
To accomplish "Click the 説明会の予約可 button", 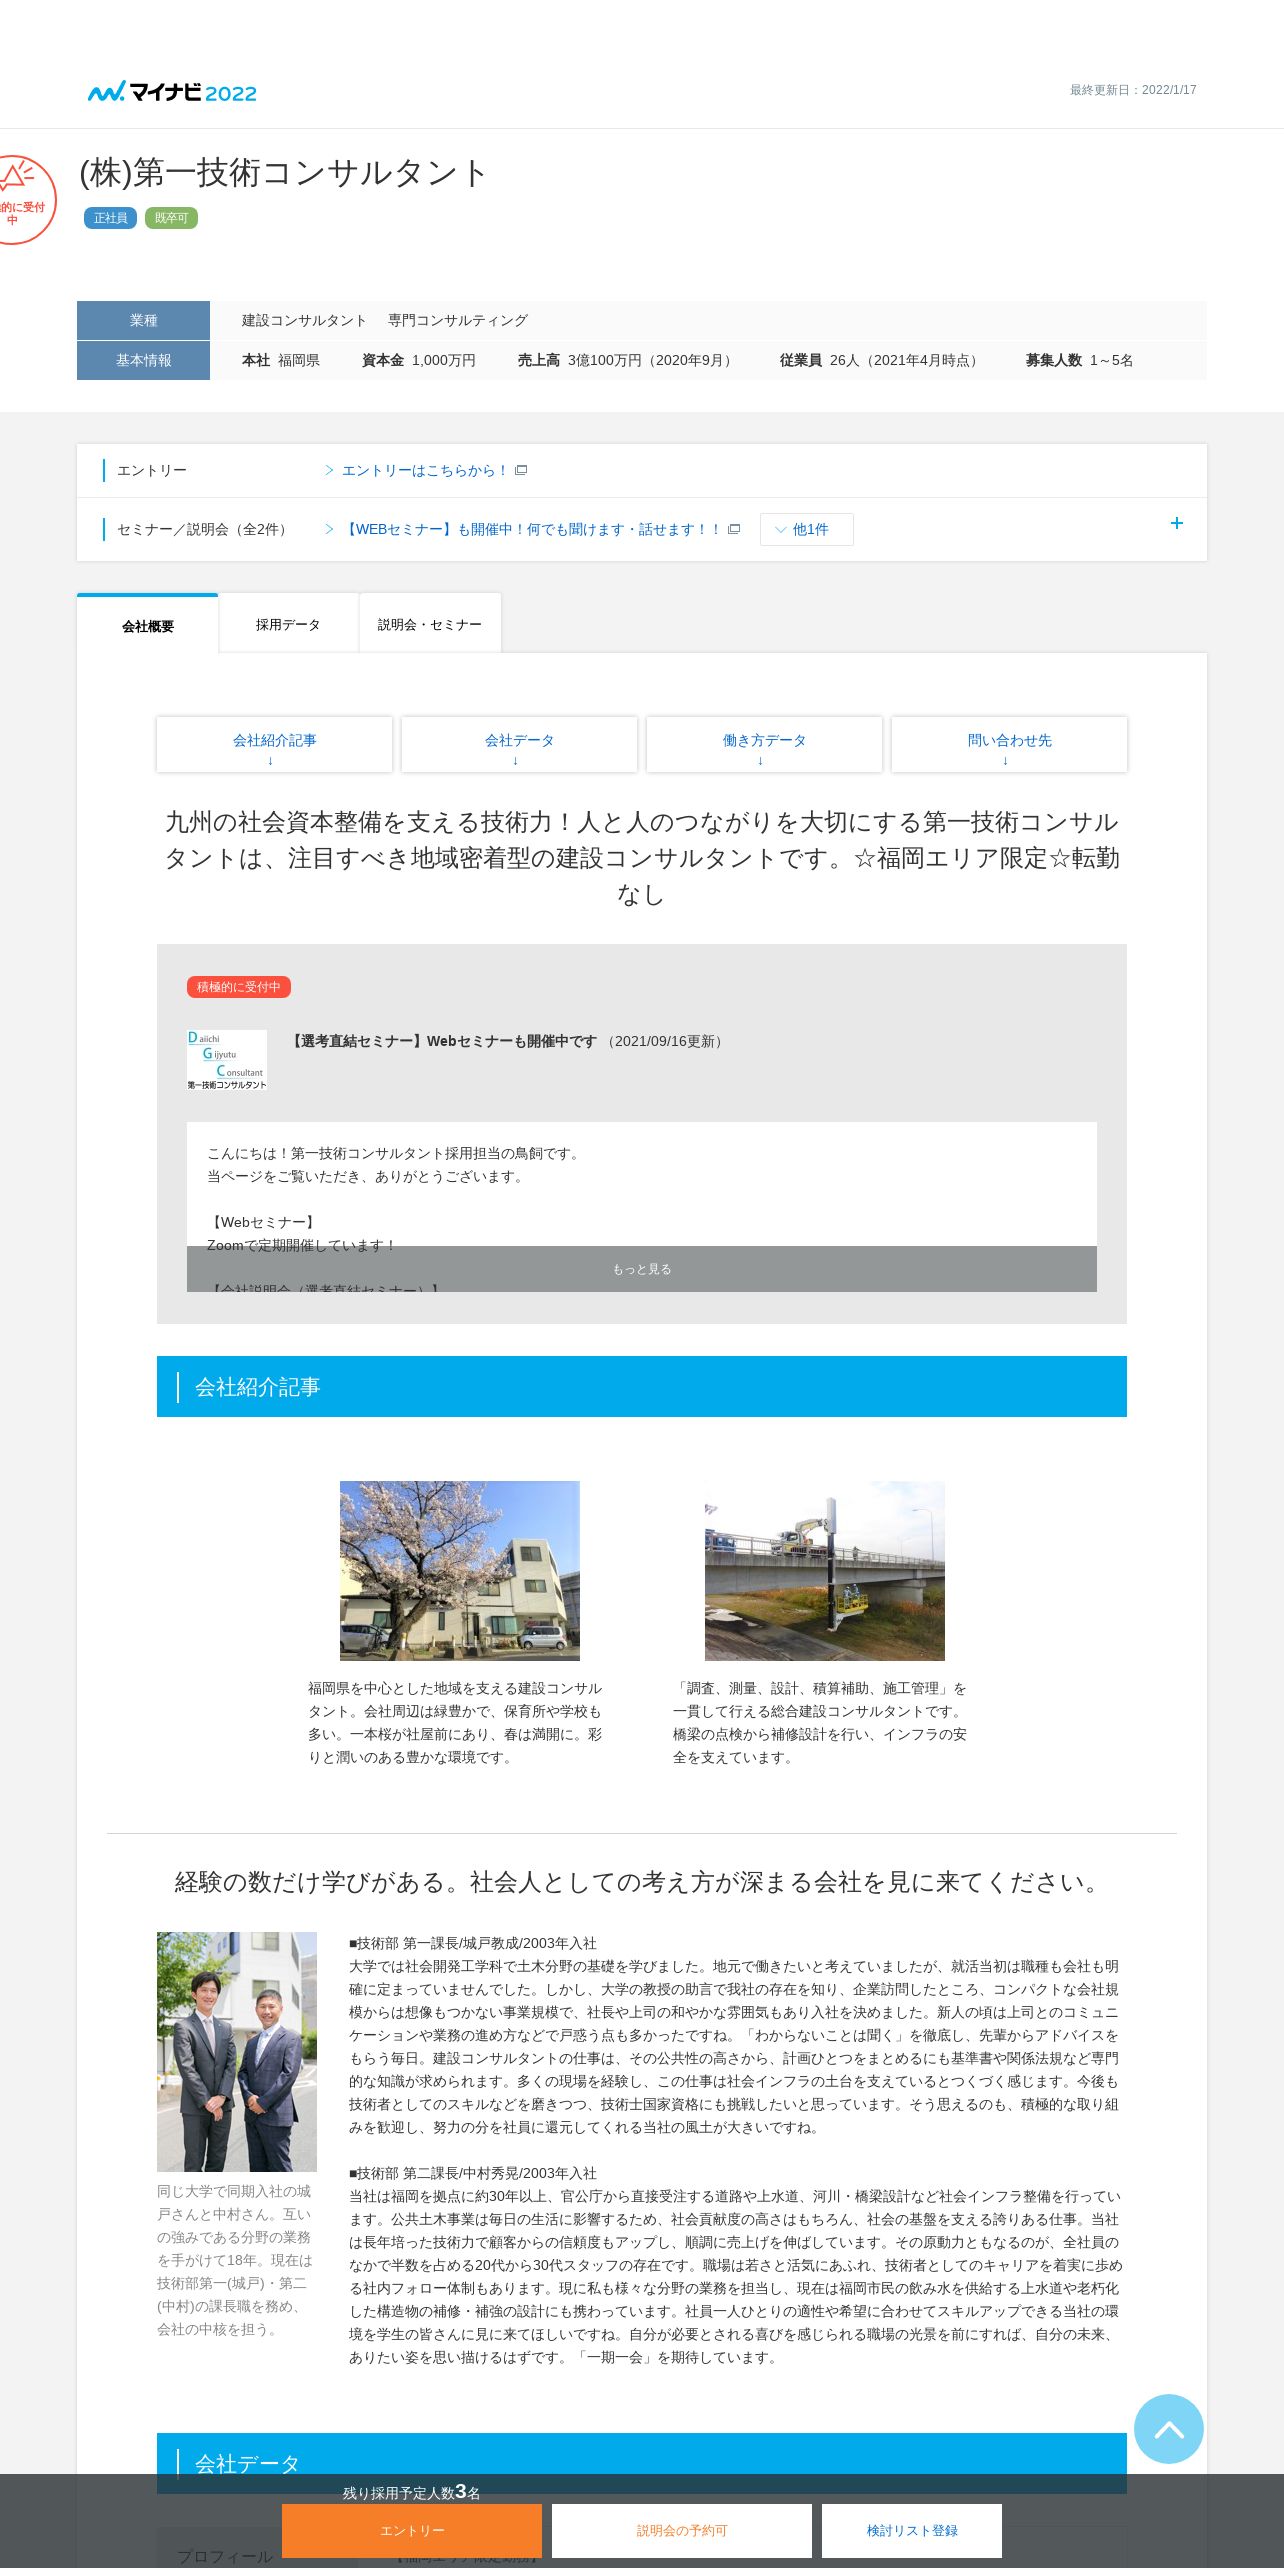I will click(682, 2530).
